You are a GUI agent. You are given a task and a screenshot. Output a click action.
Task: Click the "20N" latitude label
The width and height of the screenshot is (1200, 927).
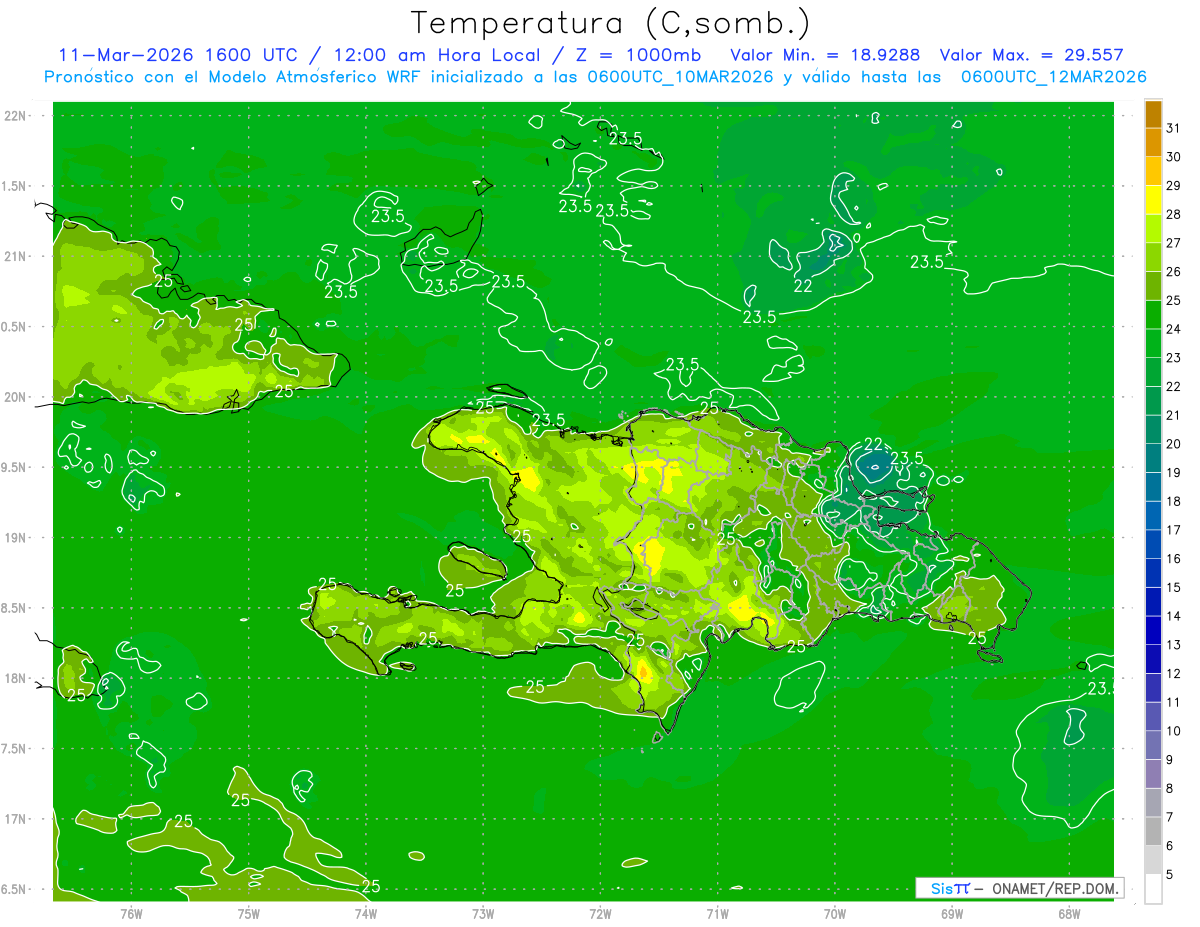pos(14,397)
